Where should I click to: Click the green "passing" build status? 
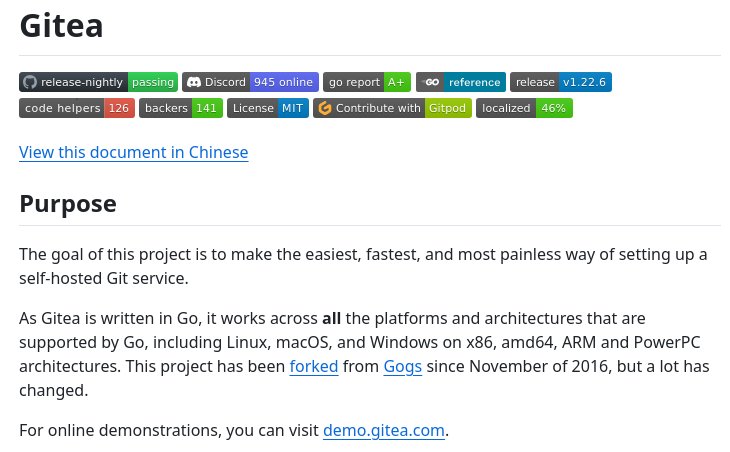[x=153, y=82]
